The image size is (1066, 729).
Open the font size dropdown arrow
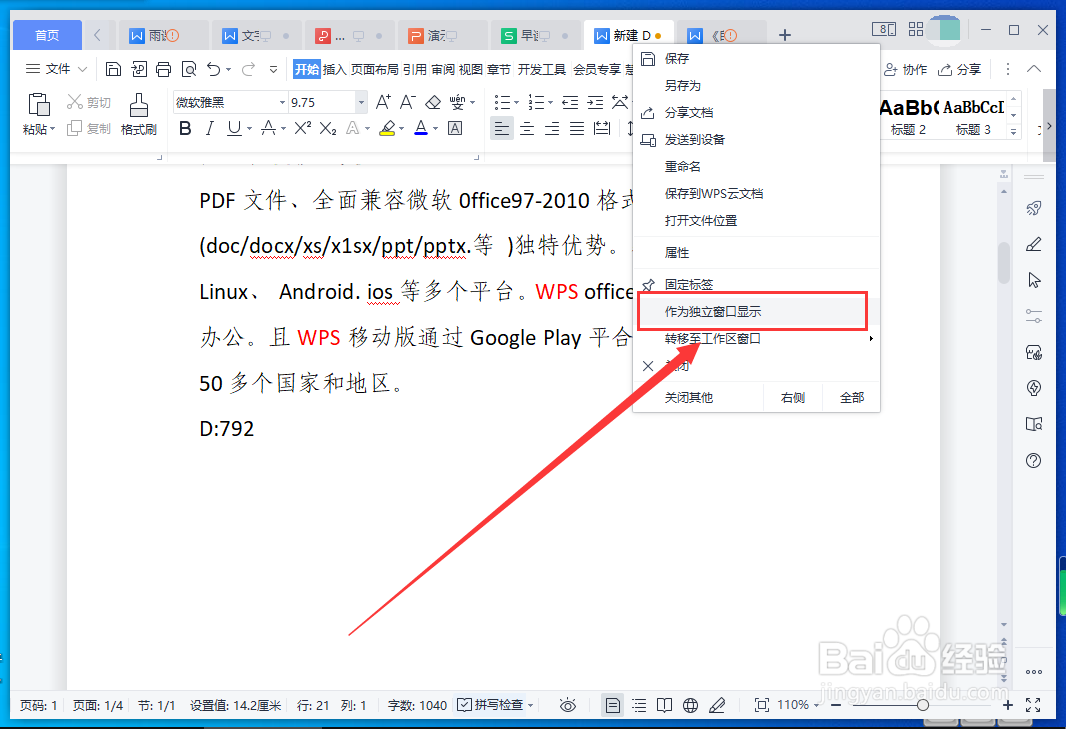coord(361,102)
